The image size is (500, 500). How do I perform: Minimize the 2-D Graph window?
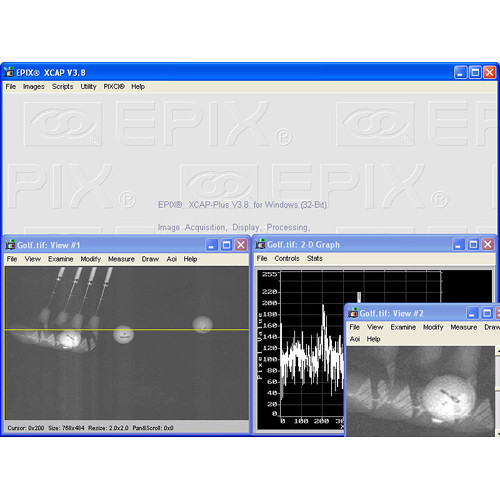[458, 244]
